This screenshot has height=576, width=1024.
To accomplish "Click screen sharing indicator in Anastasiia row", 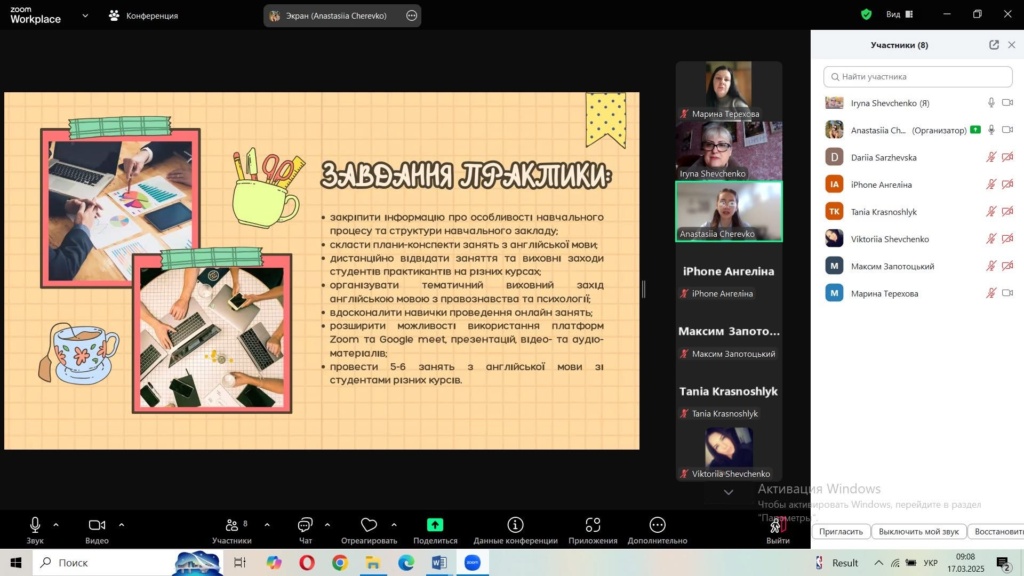I will coord(976,130).
